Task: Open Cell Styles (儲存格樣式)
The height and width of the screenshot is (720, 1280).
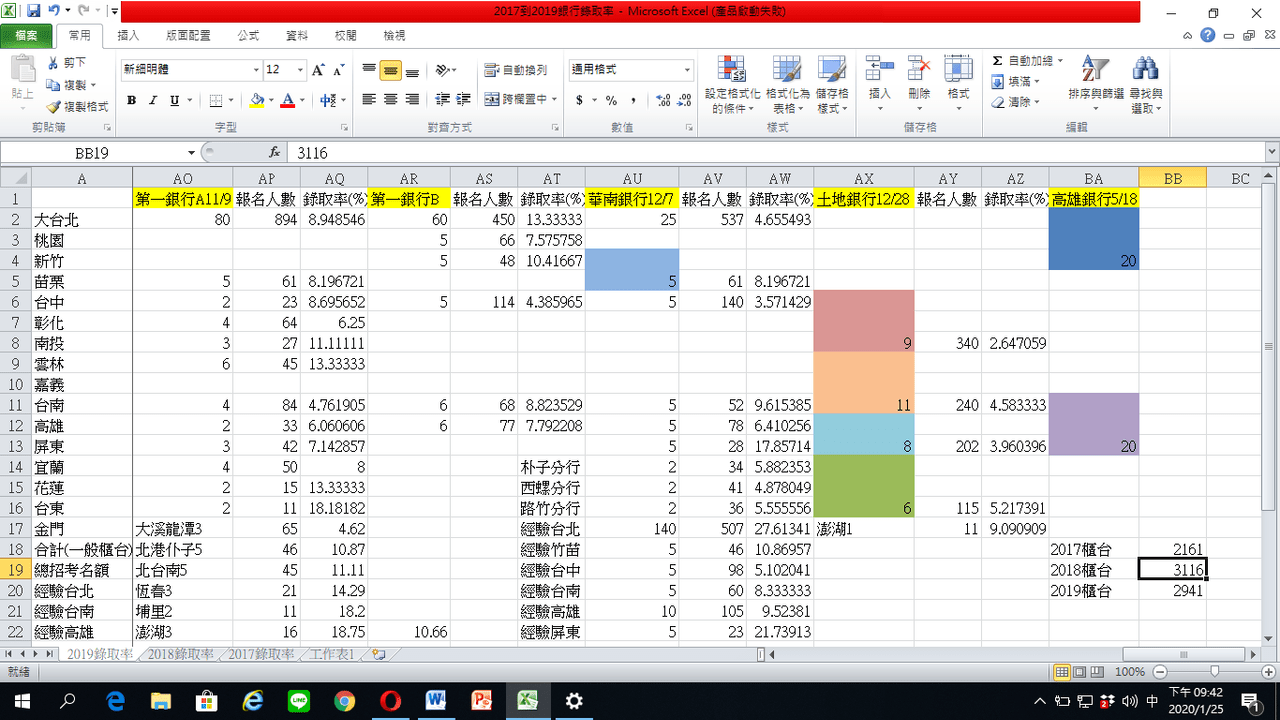Action: point(832,84)
